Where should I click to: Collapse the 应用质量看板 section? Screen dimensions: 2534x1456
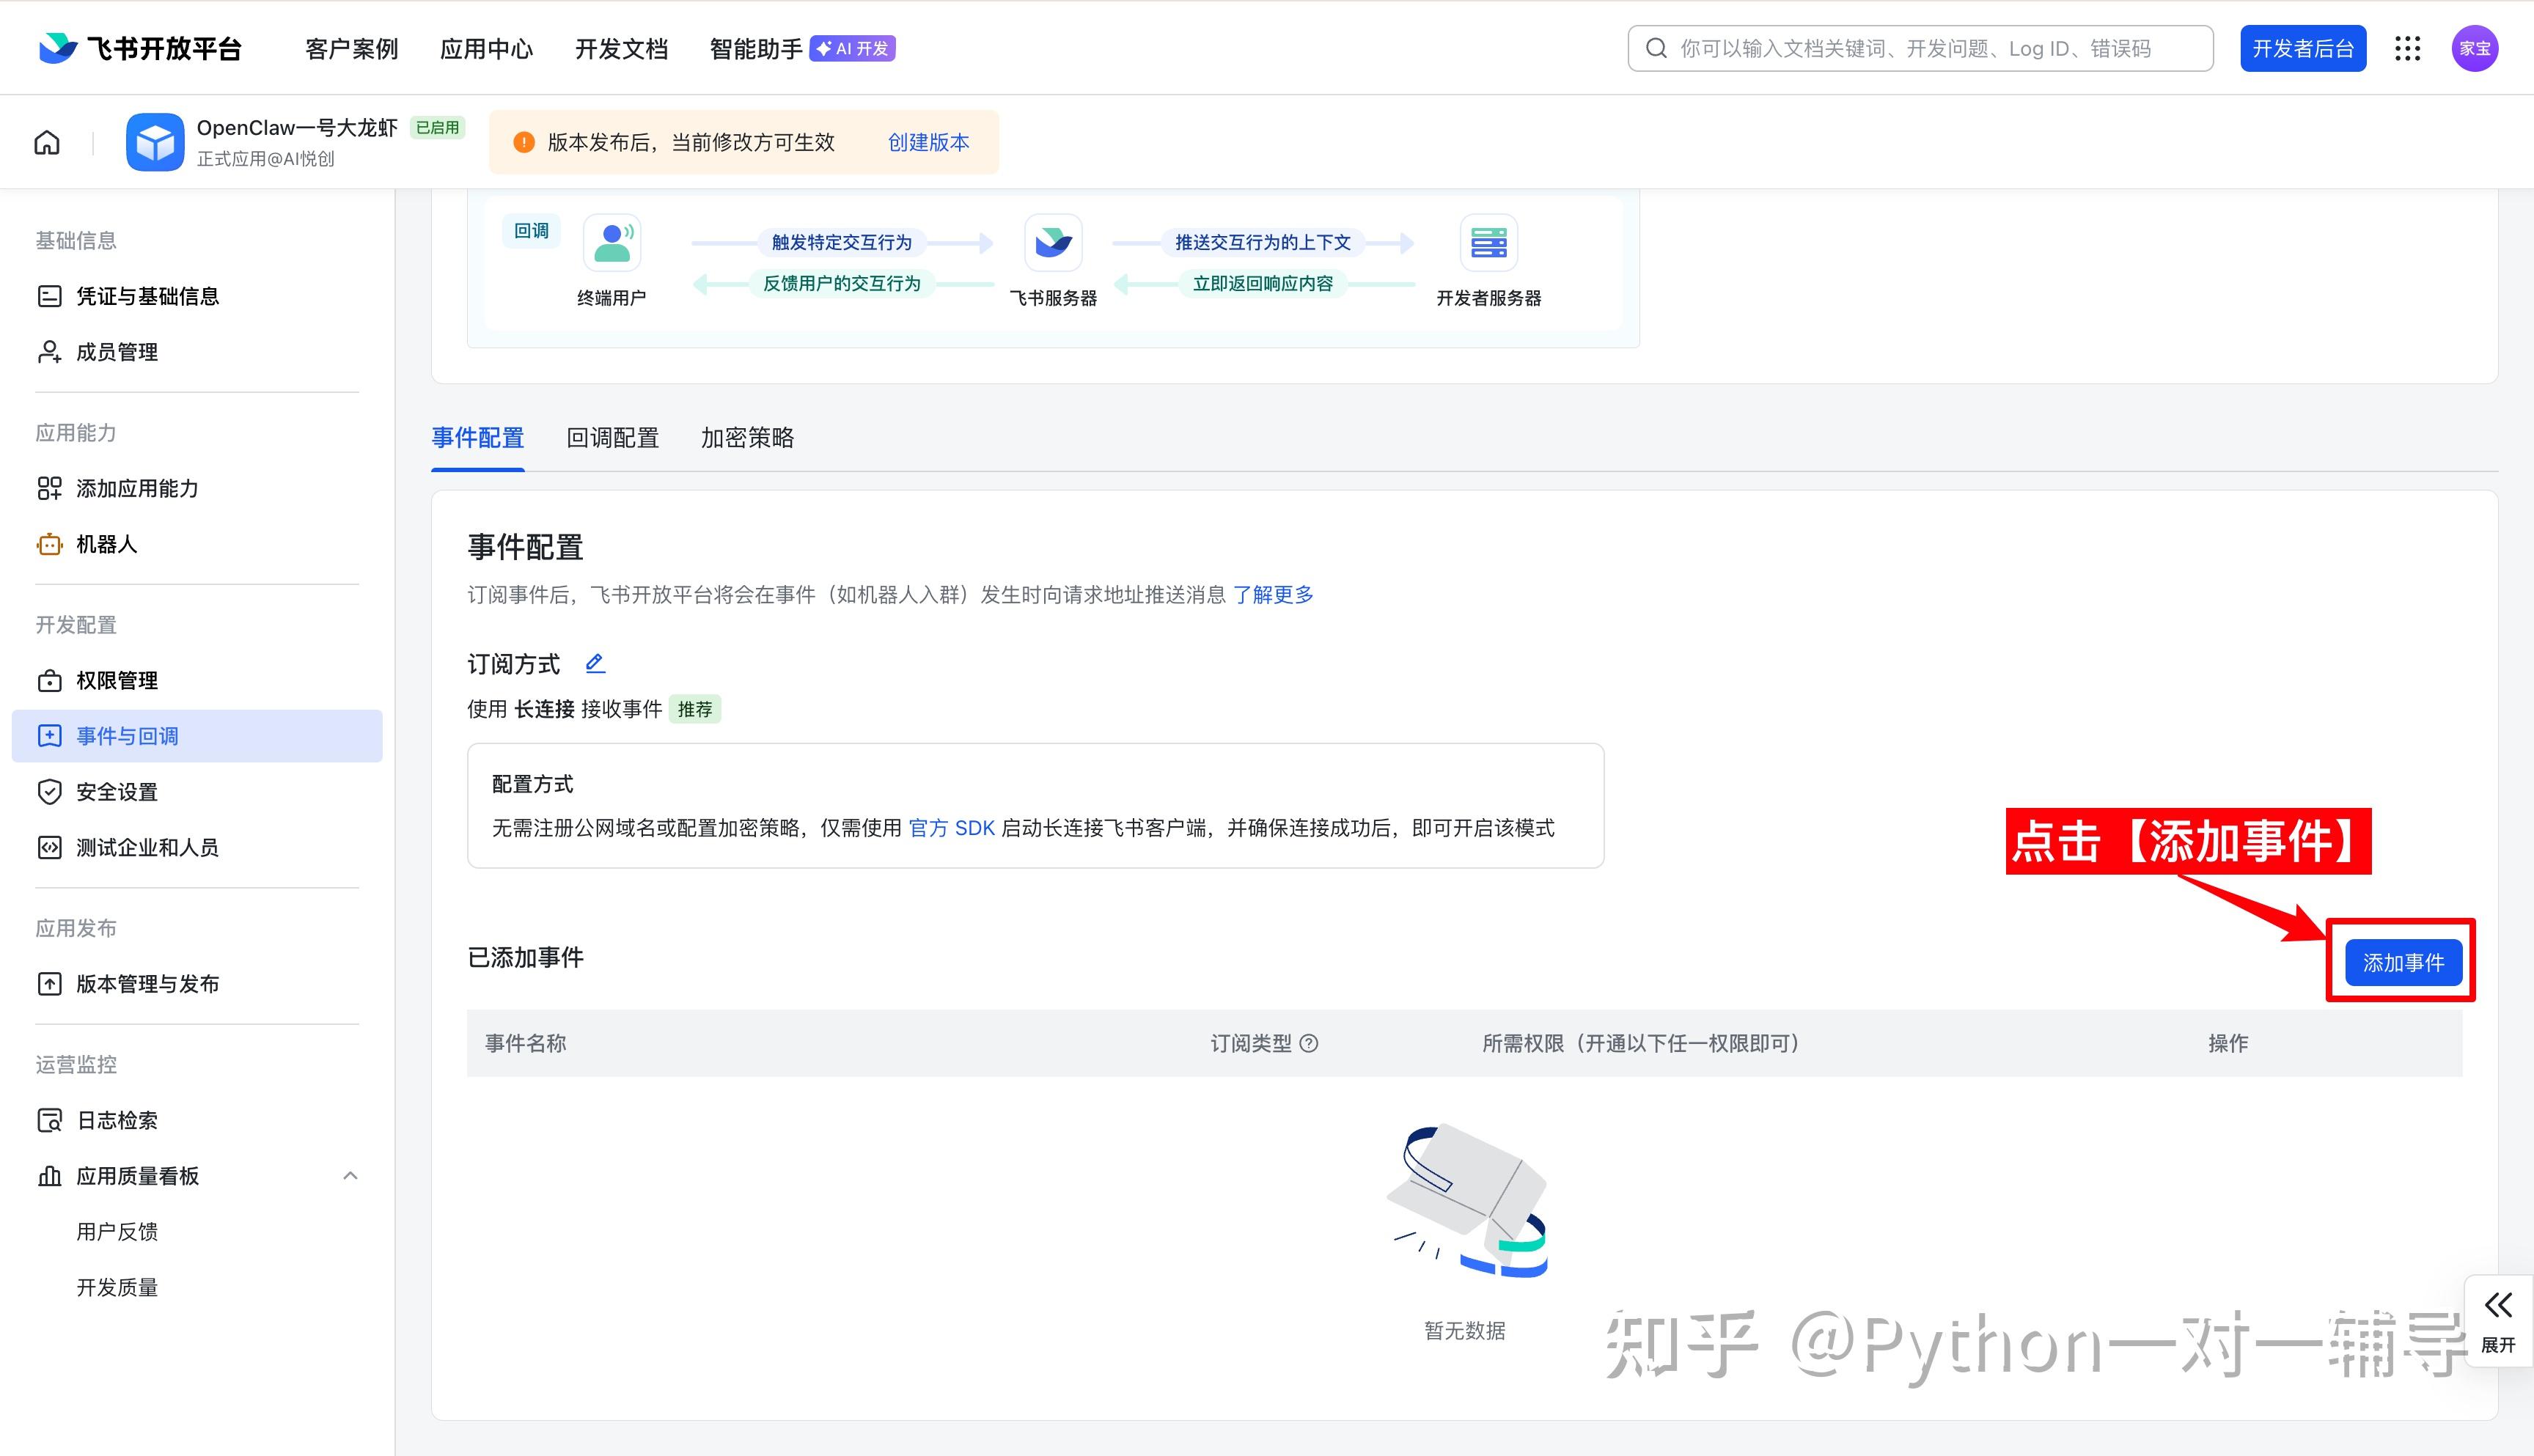coord(350,1176)
